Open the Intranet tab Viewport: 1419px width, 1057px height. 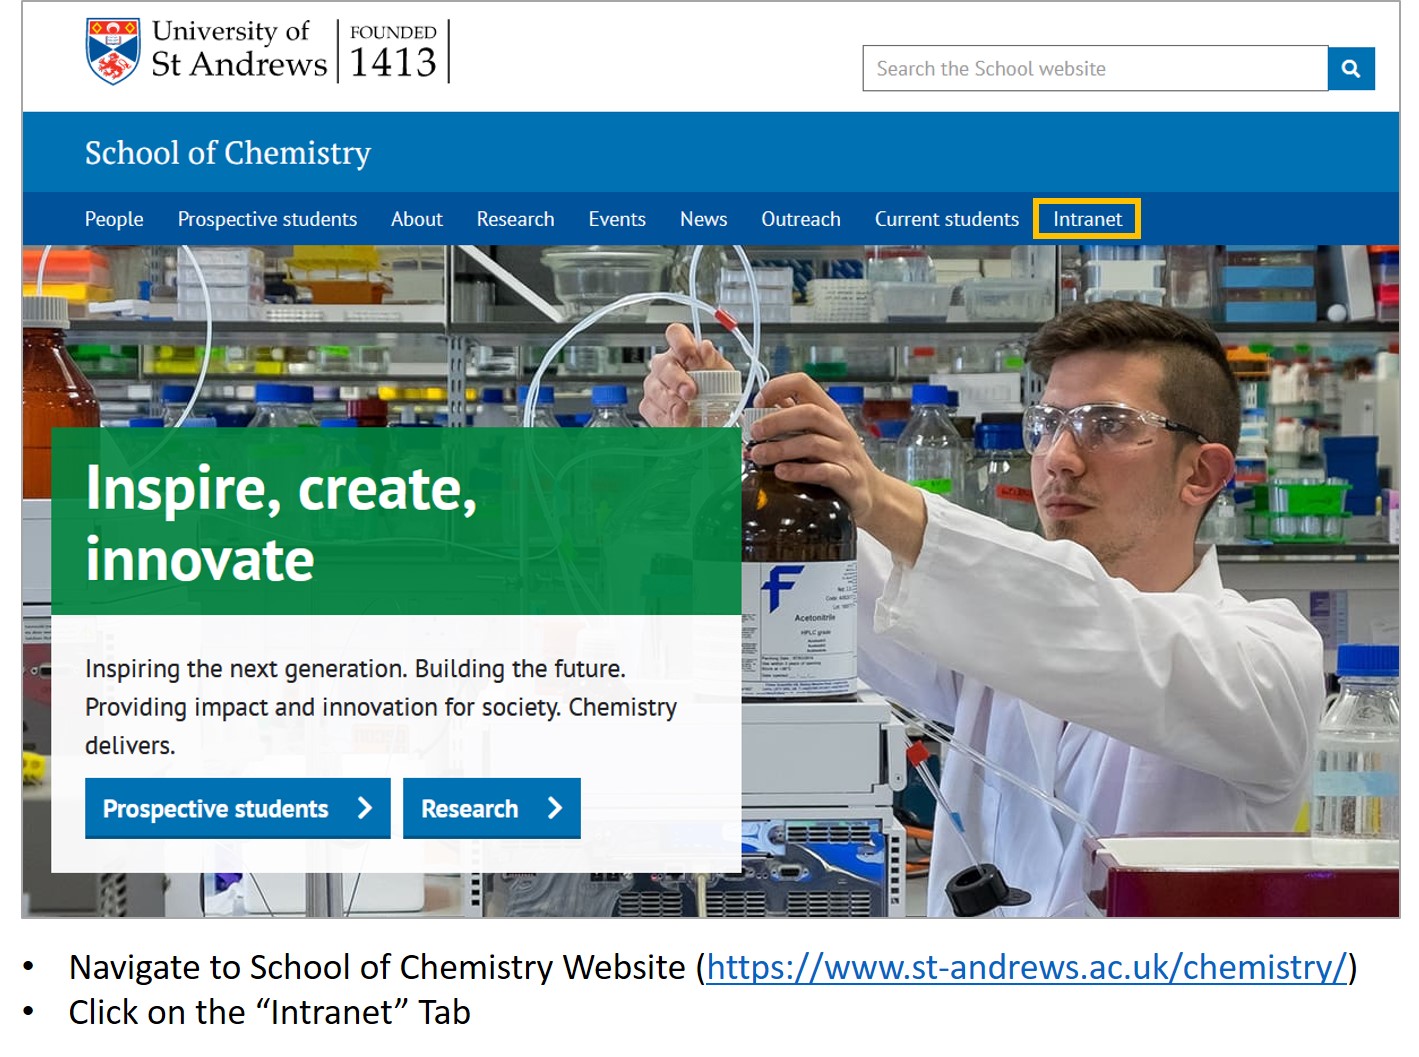pos(1086,218)
